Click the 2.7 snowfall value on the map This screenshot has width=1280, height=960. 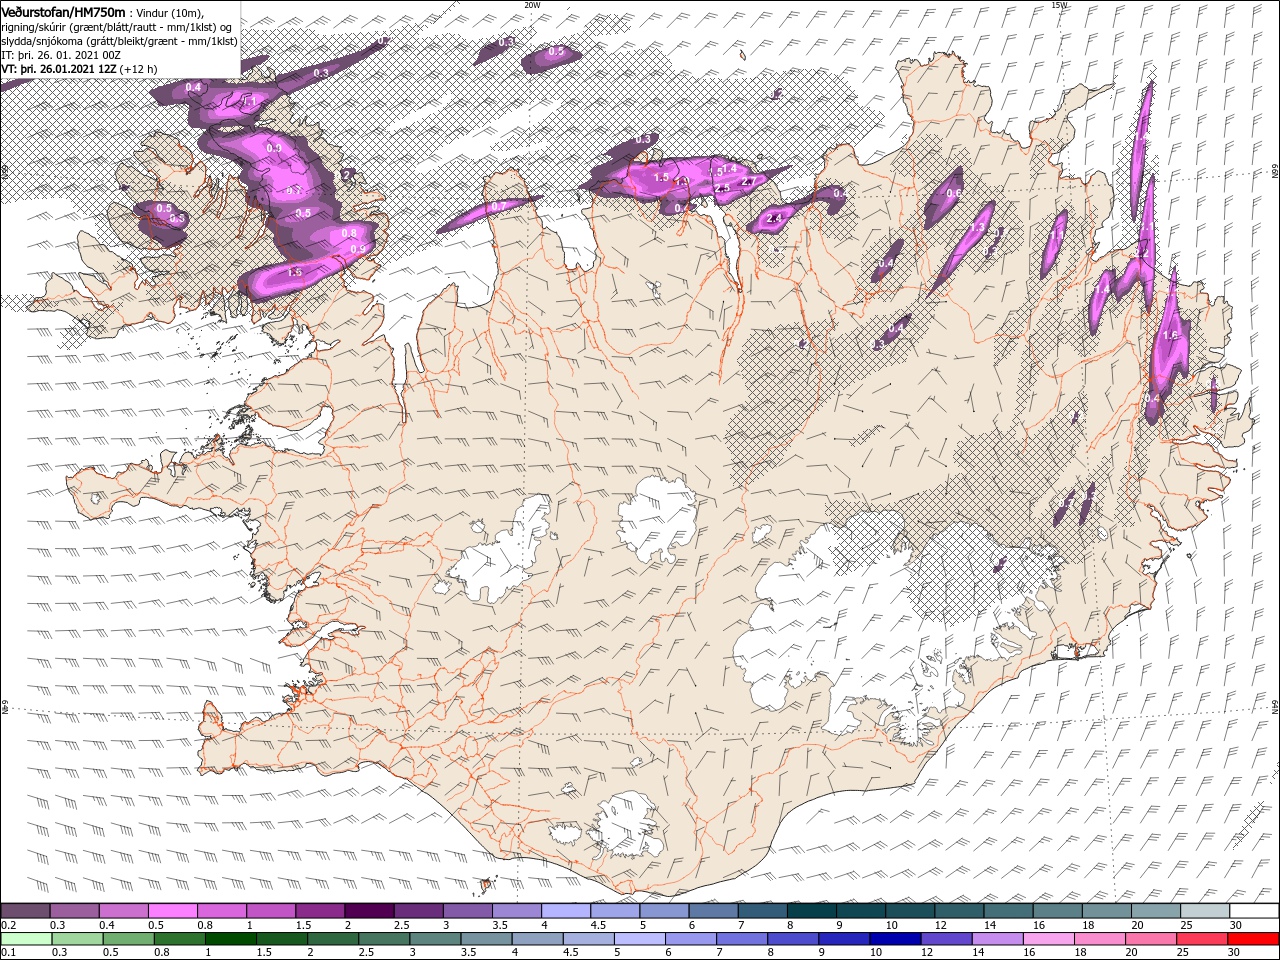746,182
